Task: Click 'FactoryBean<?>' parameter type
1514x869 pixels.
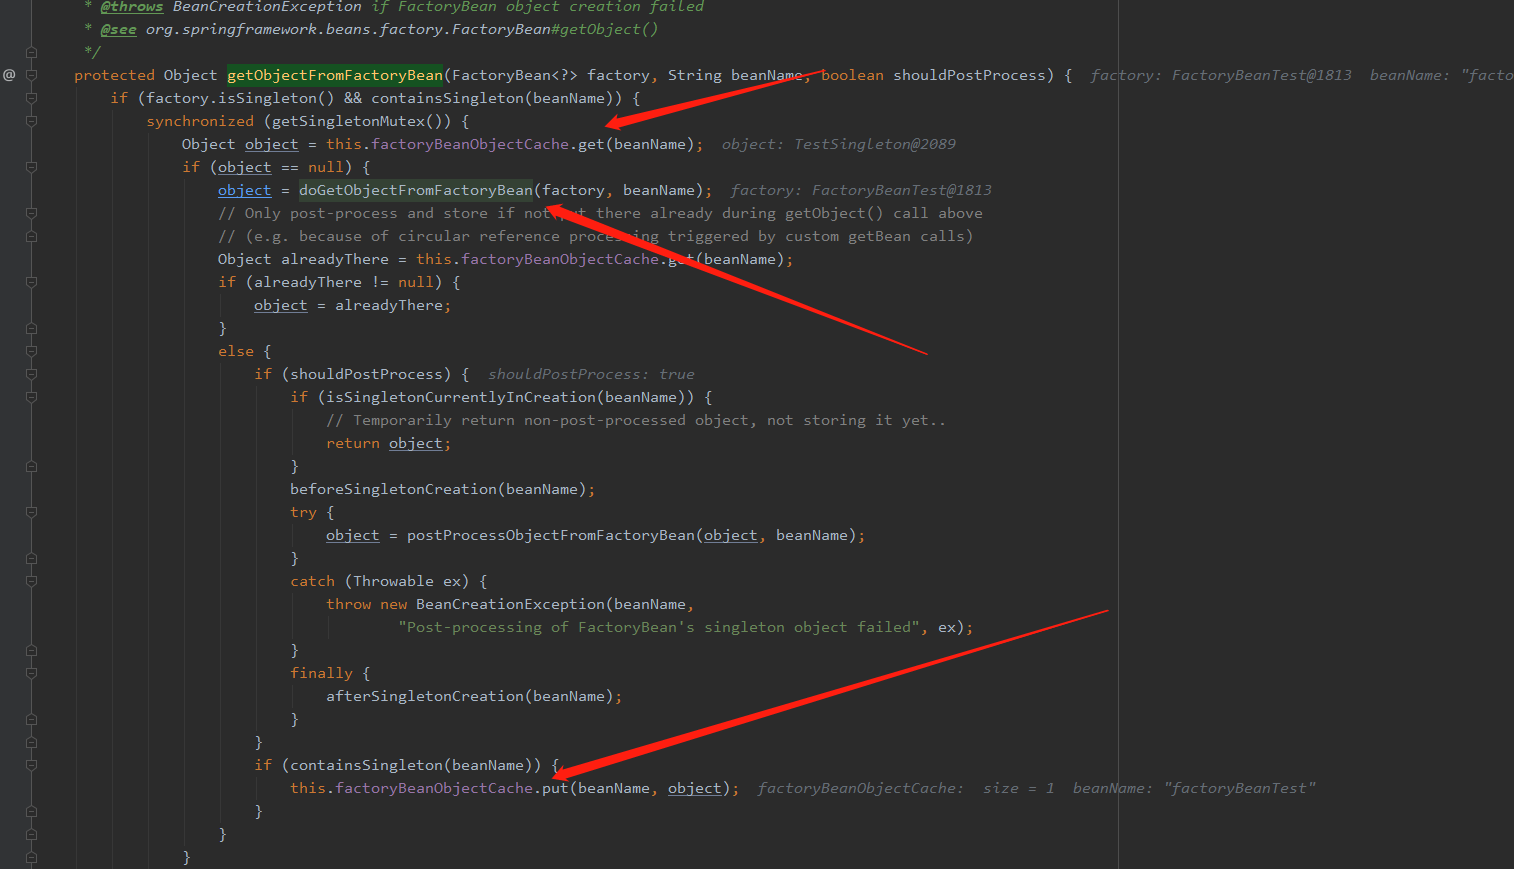Action: click(x=515, y=75)
